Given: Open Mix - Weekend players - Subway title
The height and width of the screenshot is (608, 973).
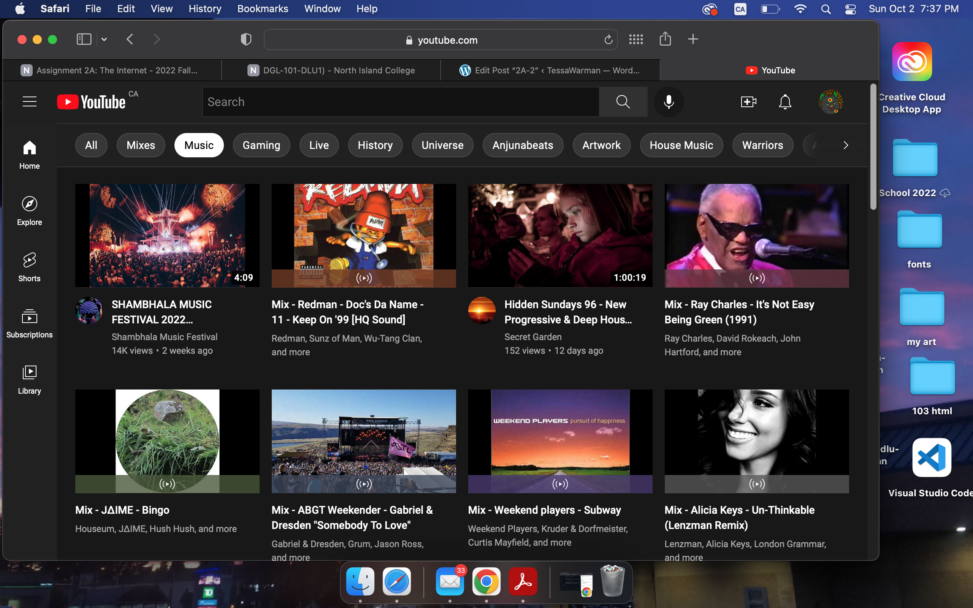Looking at the screenshot, I should point(544,510).
